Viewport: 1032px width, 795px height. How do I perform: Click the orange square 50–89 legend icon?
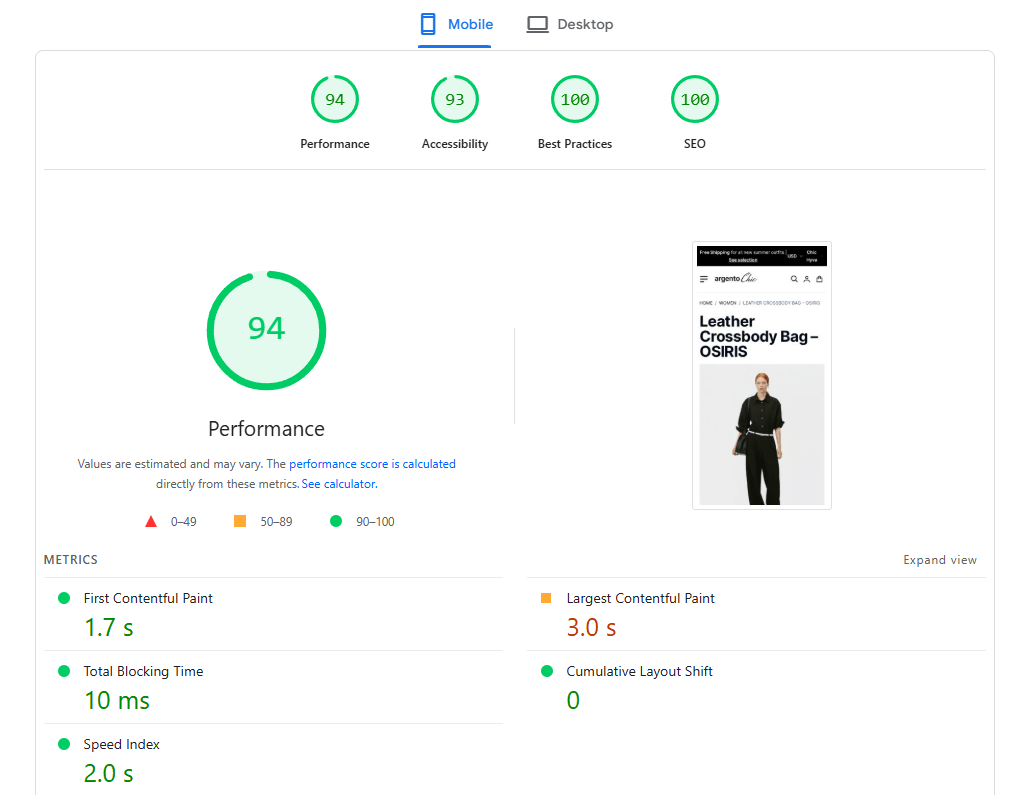[x=239, y=521]
